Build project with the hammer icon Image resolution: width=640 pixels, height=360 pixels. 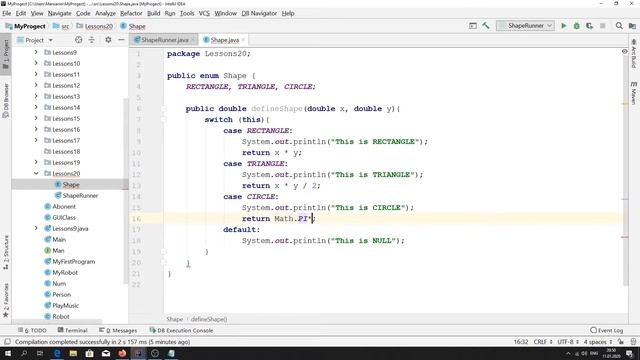pyautogui.click(x=486, y=26)
